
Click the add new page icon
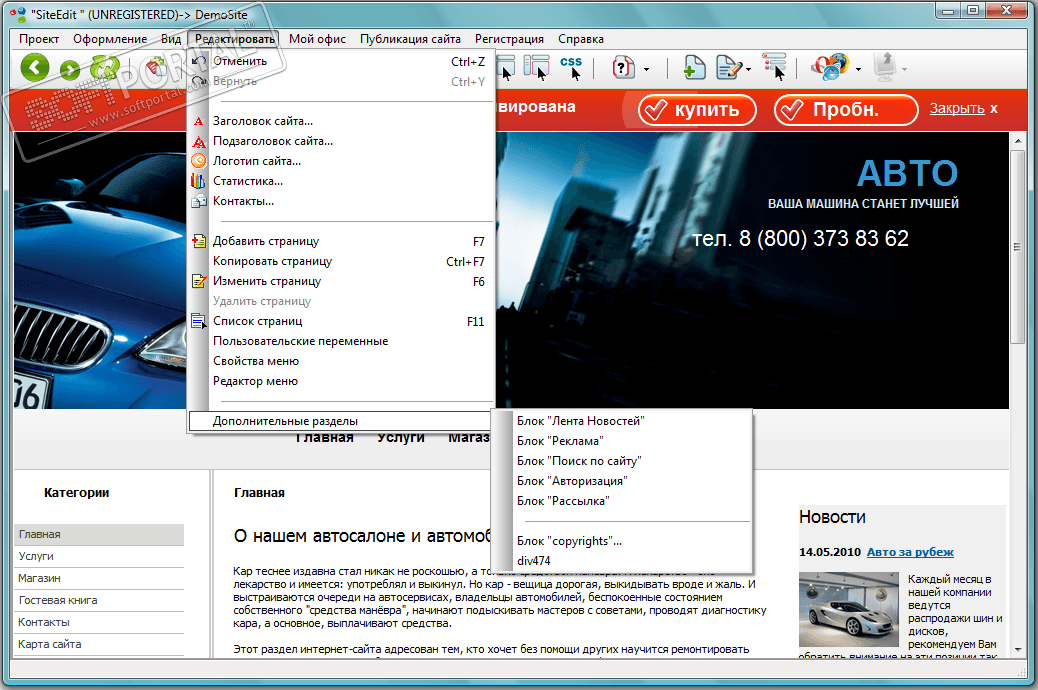point(694,68)
